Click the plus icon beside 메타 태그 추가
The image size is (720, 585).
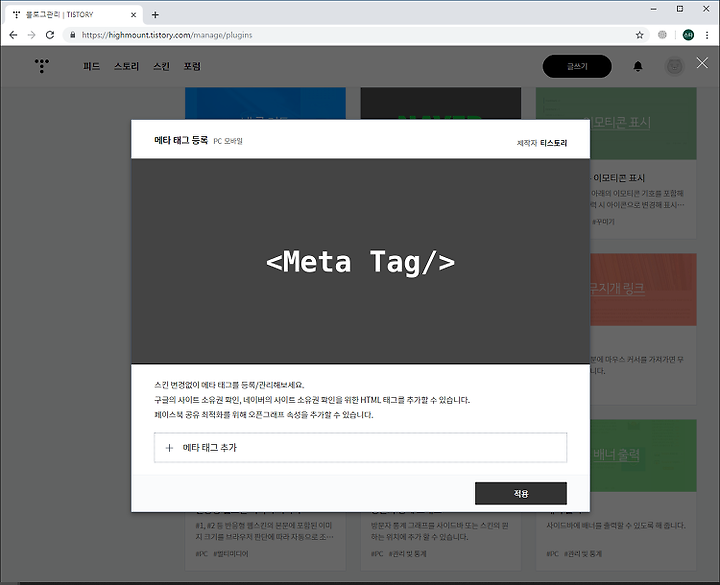click(169, 448)
